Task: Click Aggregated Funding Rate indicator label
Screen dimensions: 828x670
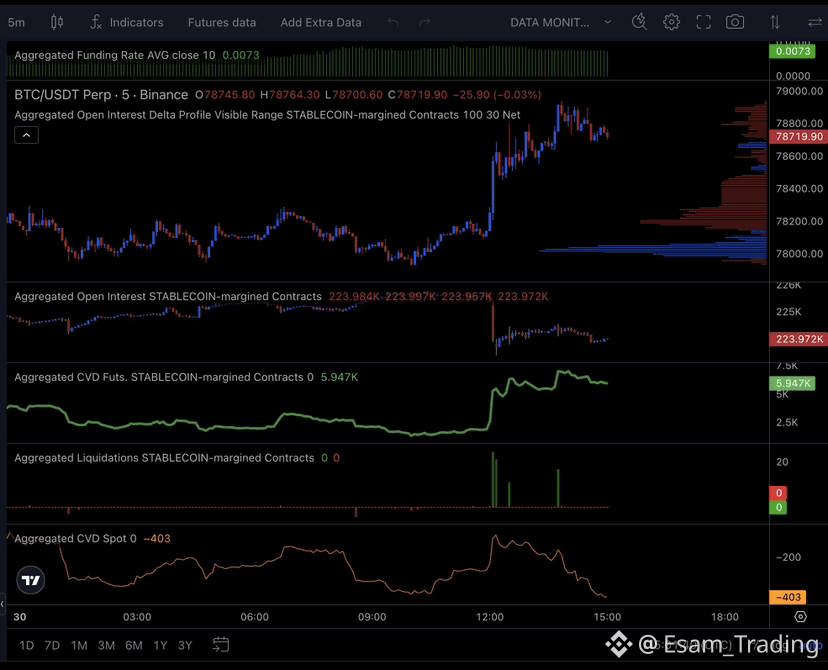Action: [x=115, y=55]
